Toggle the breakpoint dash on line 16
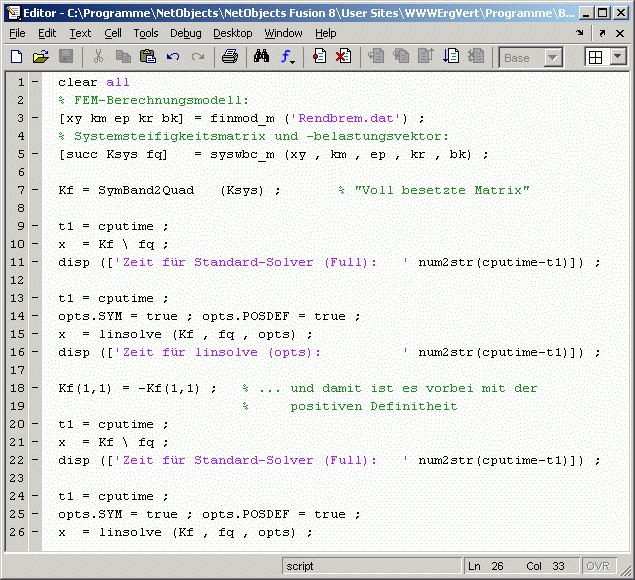The width and height of the screenshot is (635, 580). point(36,352)
